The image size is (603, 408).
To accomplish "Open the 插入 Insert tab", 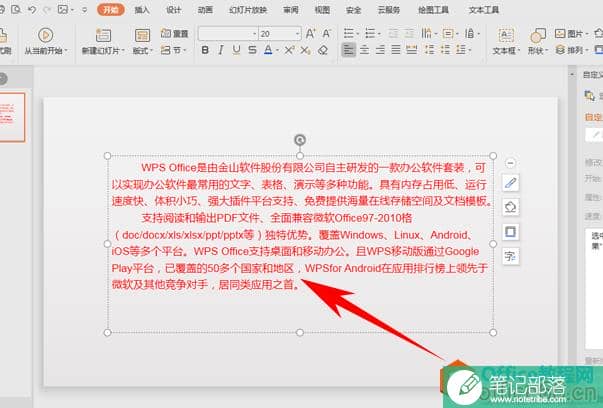I will coord(142,10).
